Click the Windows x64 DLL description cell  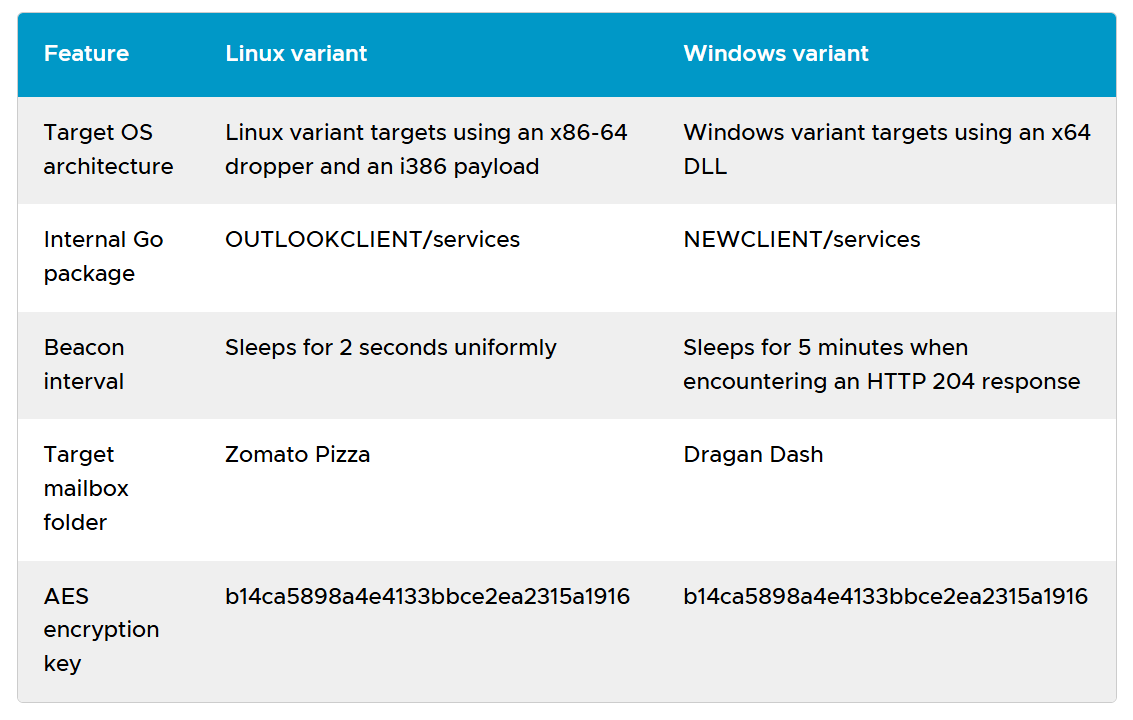click(x=886, y=149)
